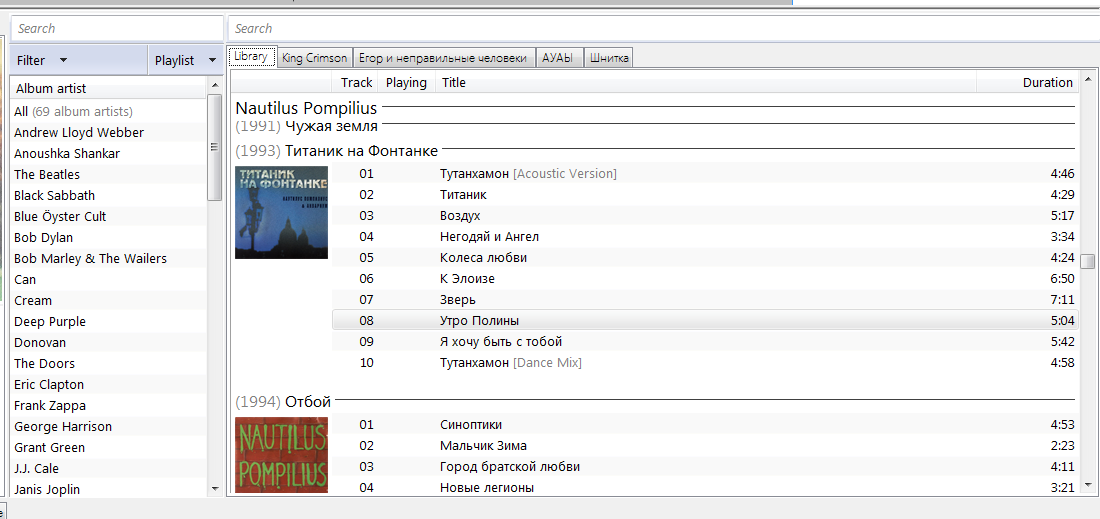The image size is (1100, 519).
Task: Select track Я хочу быть с тобой
Action: tap(705, 342)
